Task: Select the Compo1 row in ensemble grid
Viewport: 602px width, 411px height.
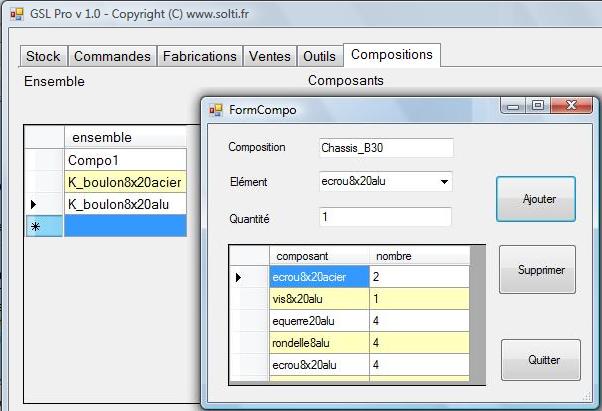Action: (125, 160)
